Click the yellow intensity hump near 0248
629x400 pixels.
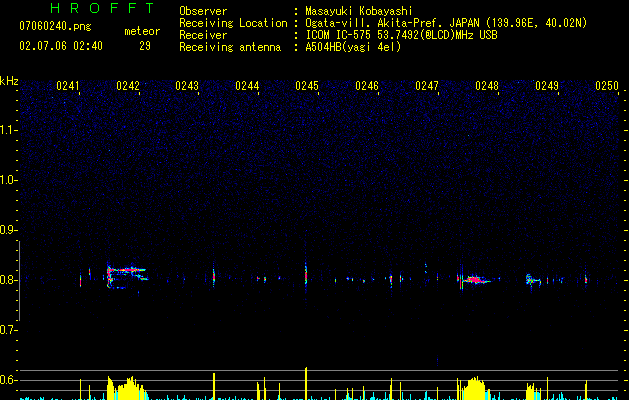pyautogui.click(x=475, y=388)
